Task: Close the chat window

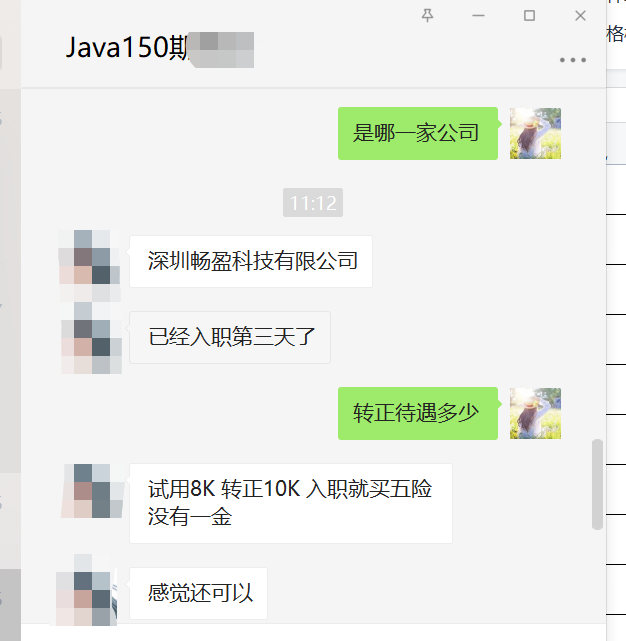Action: click(580, 16)
